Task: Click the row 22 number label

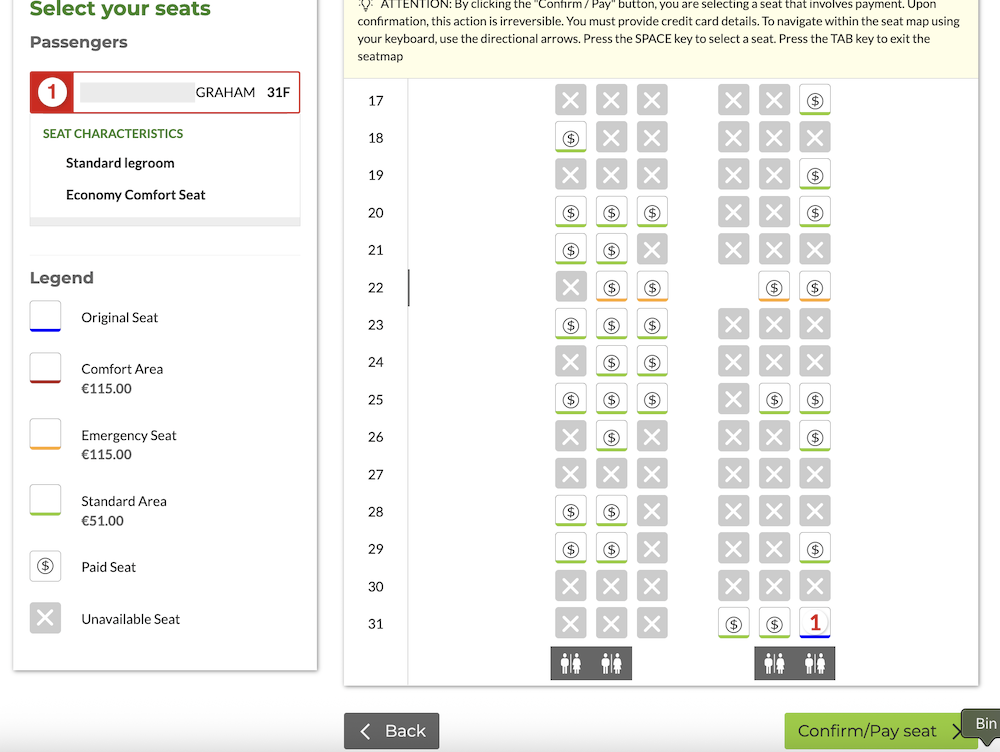Action: point(376,288)
